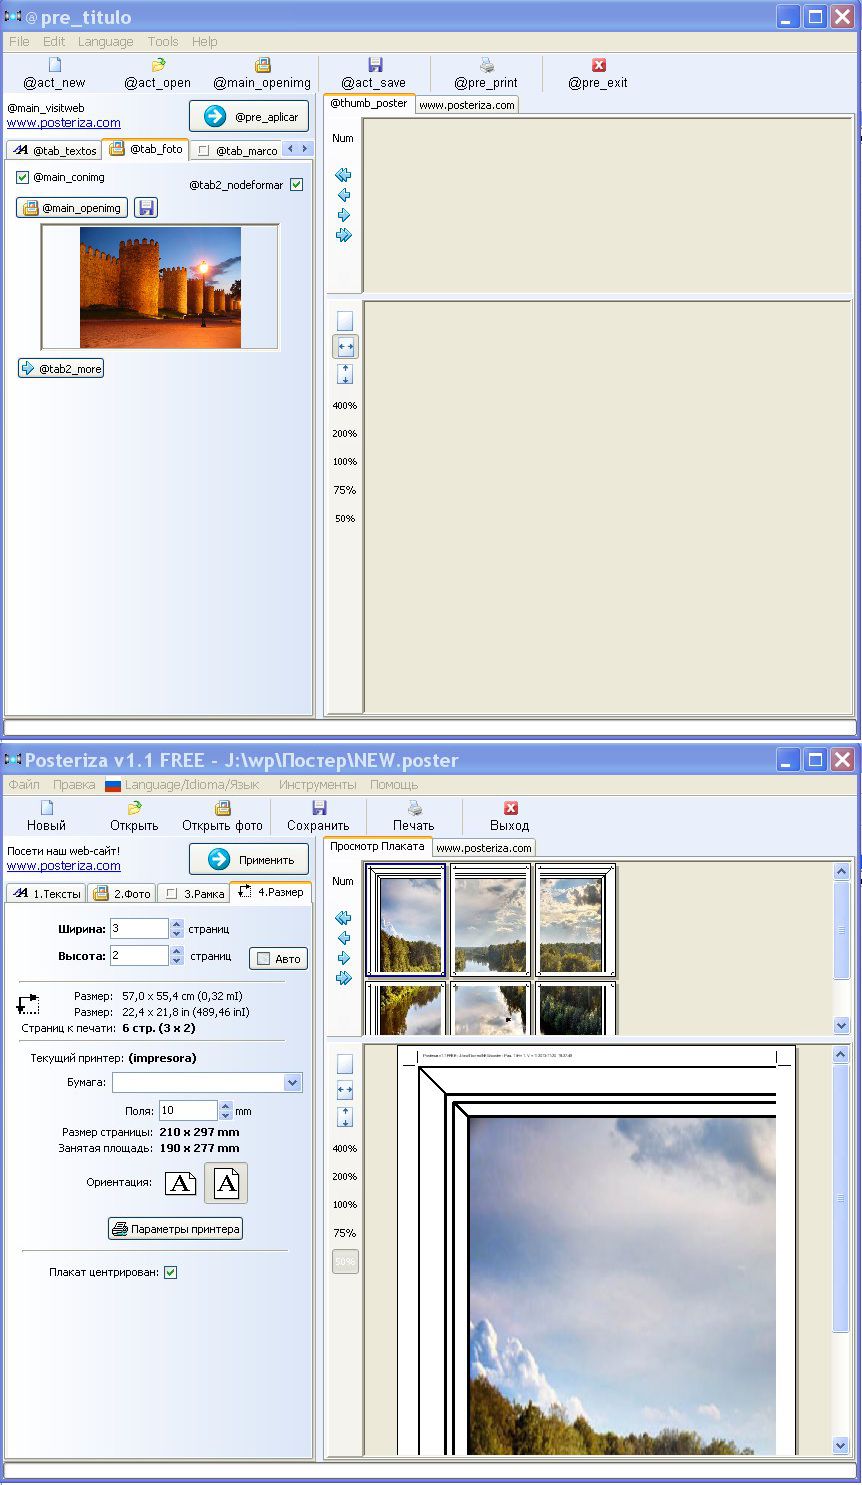Expand options with @tab2_more button
Viewport: 862px width, 1485px height.
click(x=61, y=369)
